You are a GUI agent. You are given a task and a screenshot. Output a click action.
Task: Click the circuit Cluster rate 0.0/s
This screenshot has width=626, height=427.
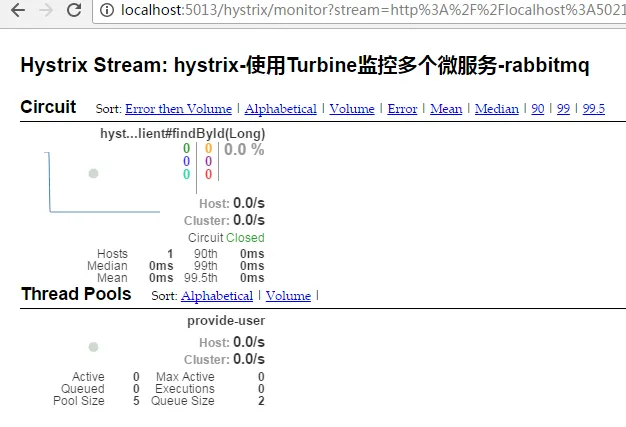click(249, 220)
